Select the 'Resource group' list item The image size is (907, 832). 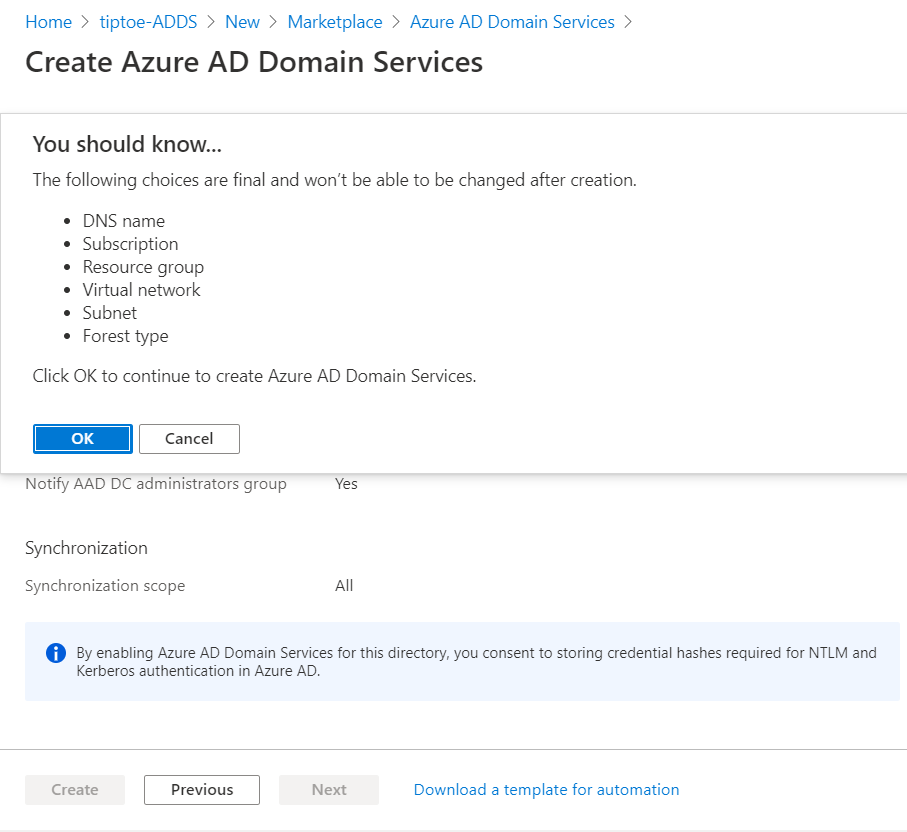click(143, 267)
